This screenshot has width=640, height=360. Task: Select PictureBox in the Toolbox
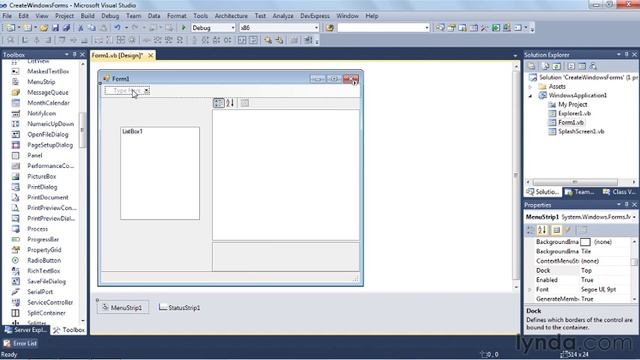tap(42, 176)
